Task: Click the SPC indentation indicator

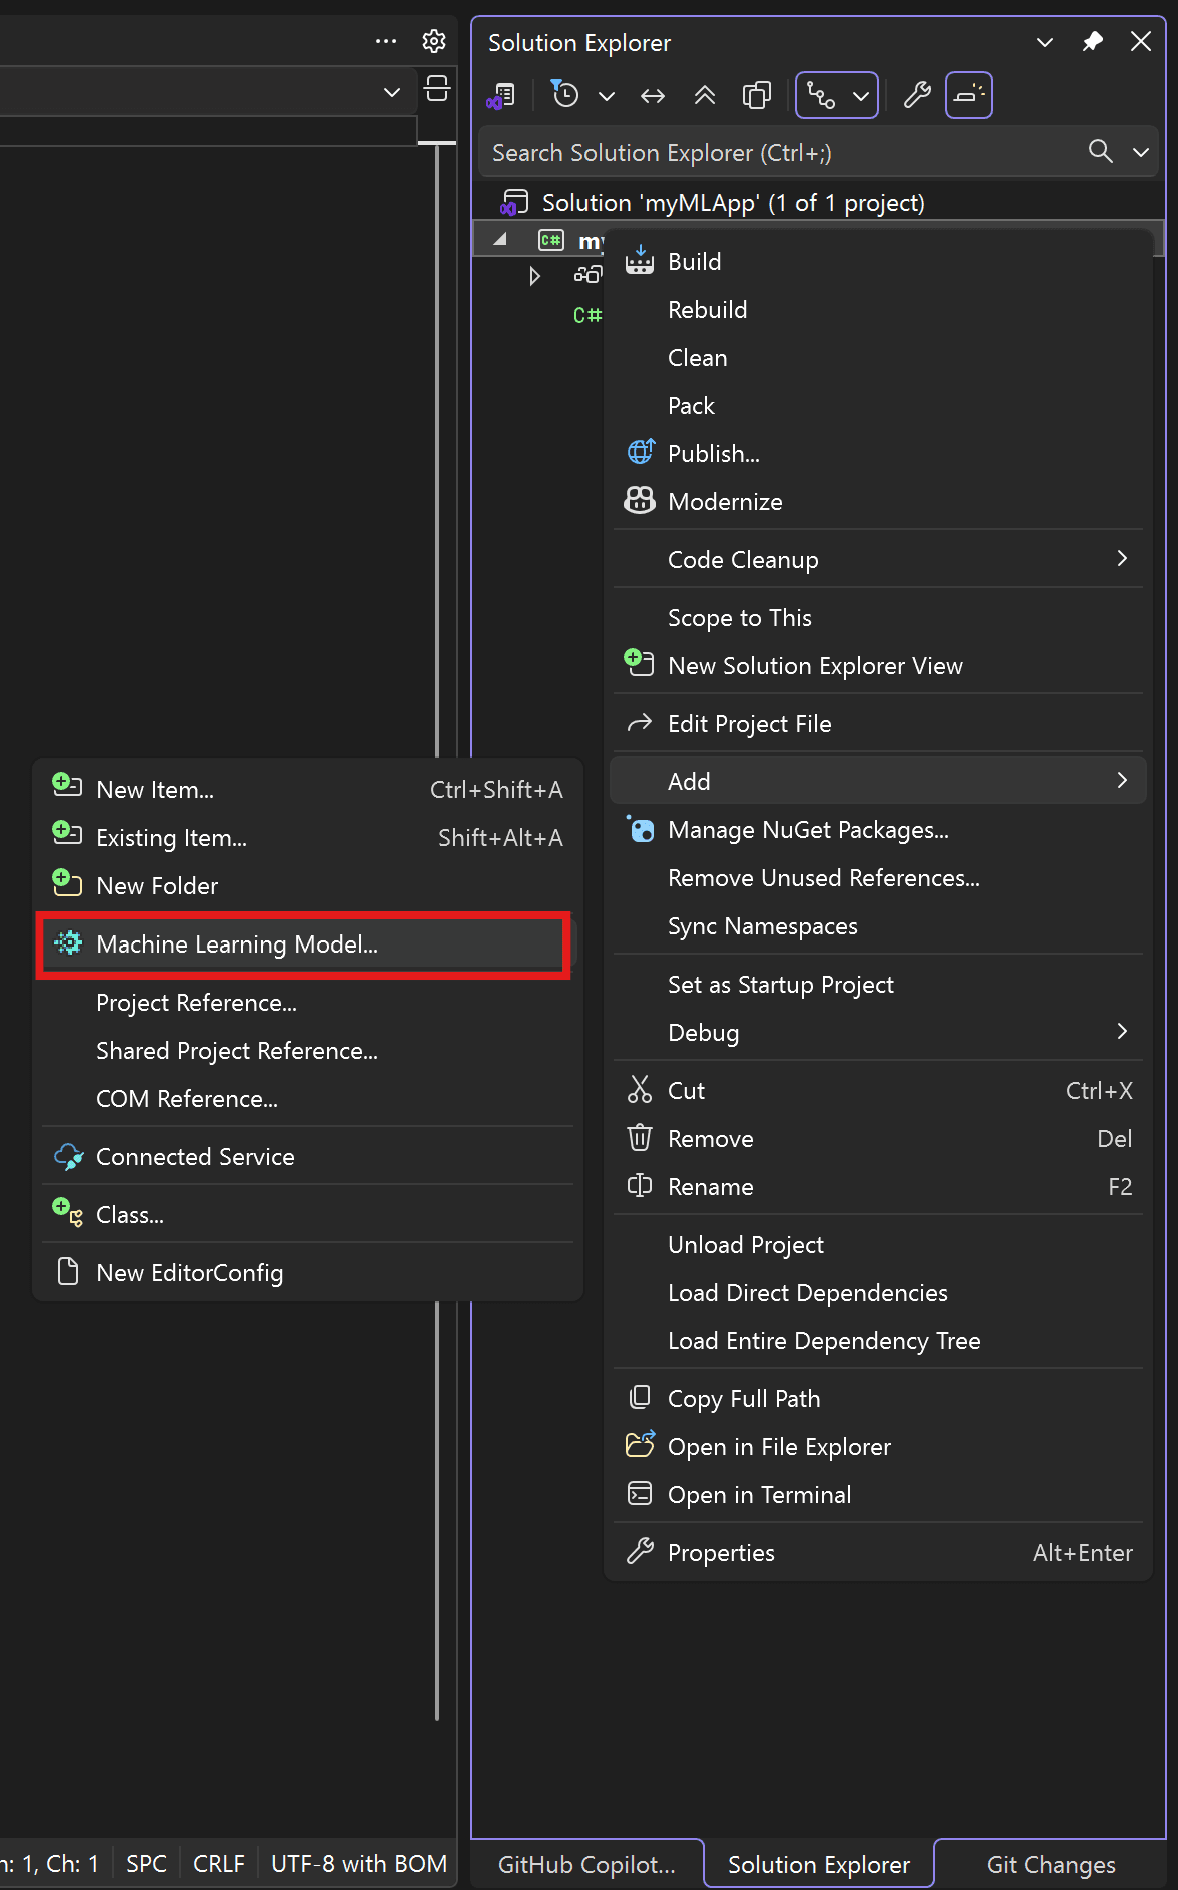Action: (146, 1864)
